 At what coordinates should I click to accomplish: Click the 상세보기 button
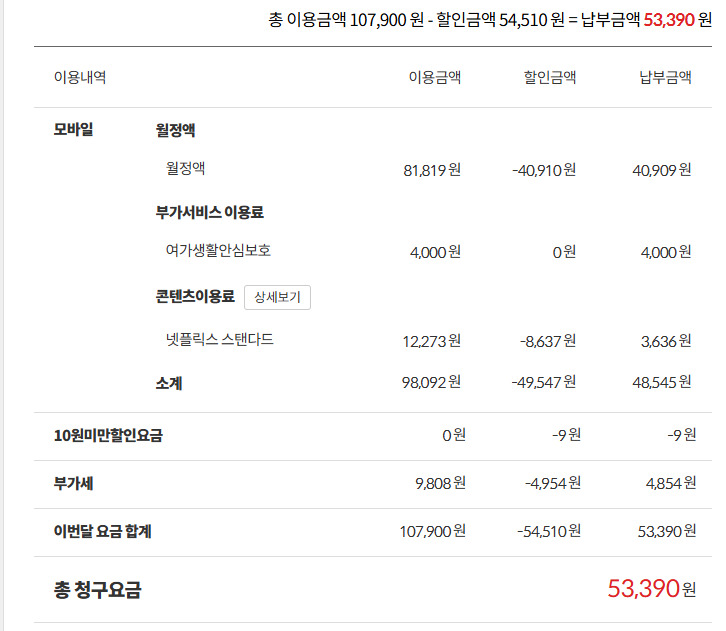277,297
